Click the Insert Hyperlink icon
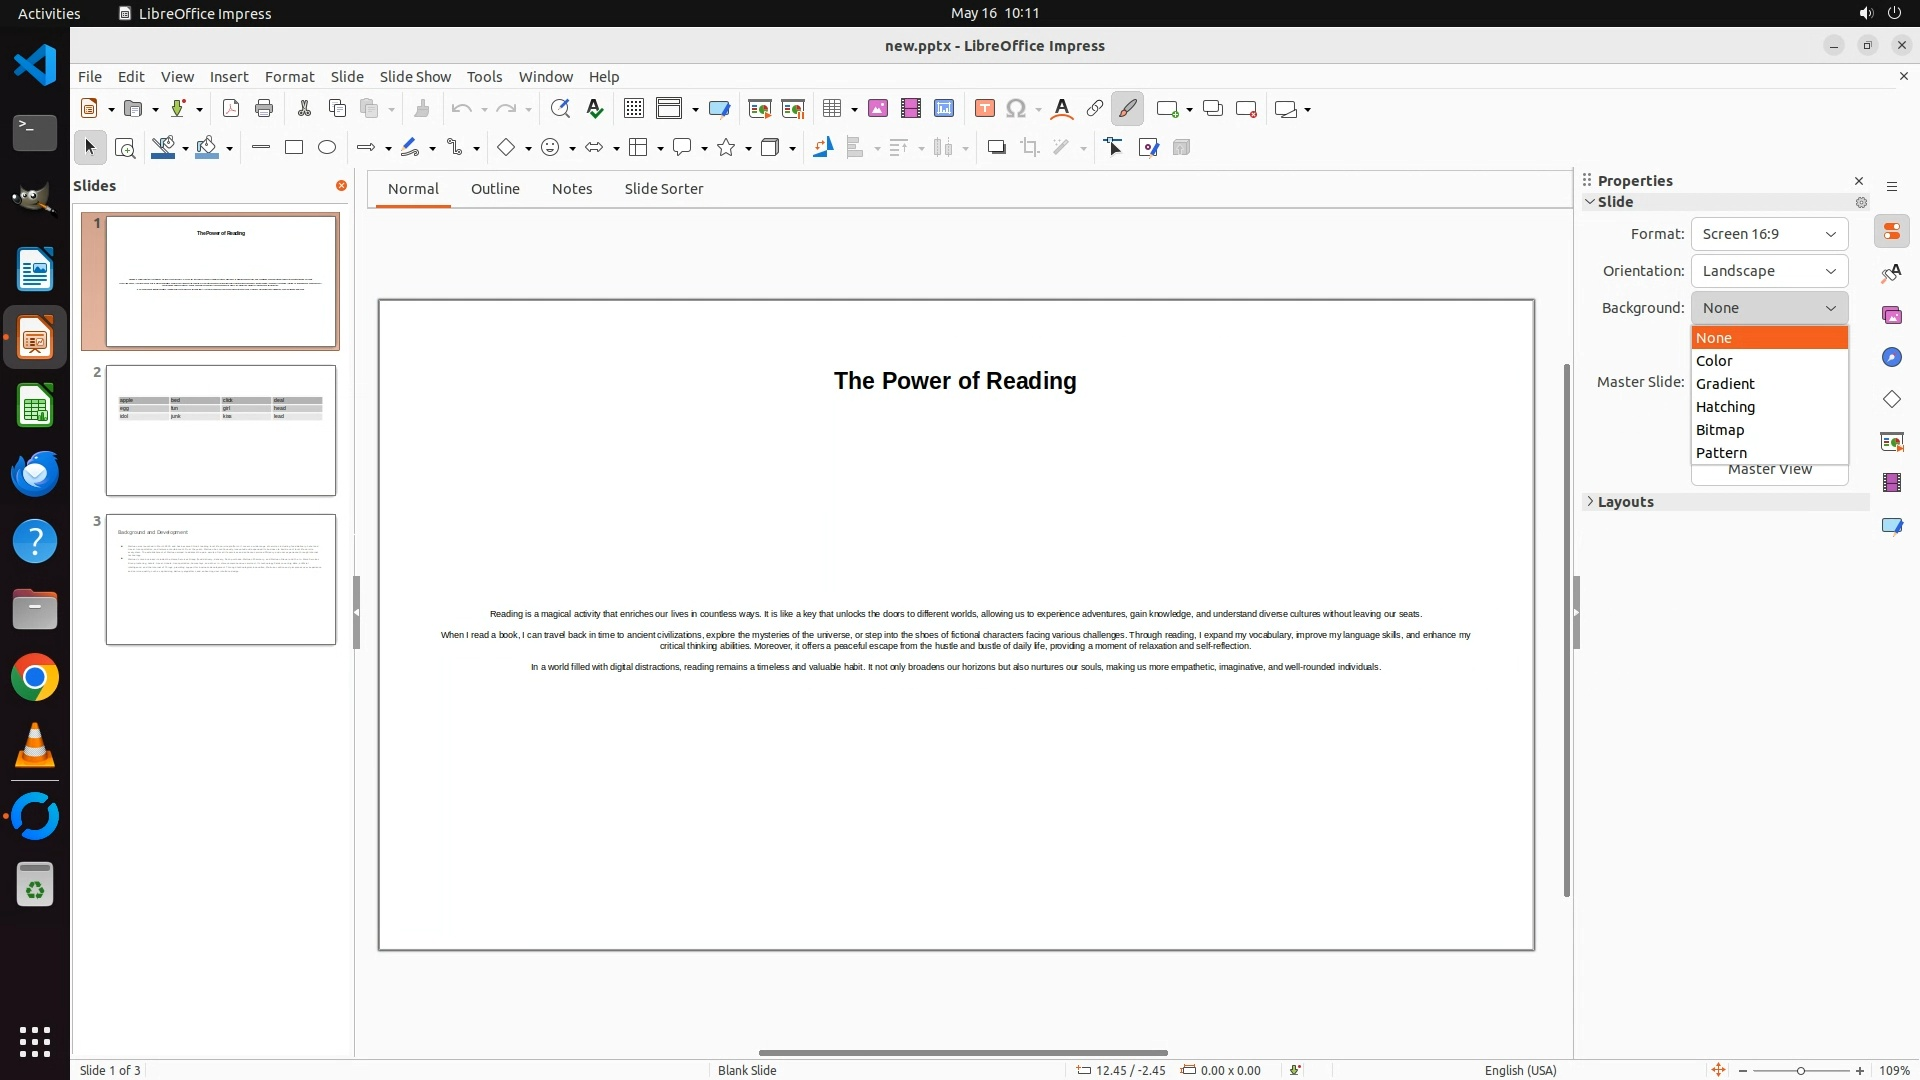Image resolution: width=1920 pixels, height=1080 pixels. (x=1095, y=109)
